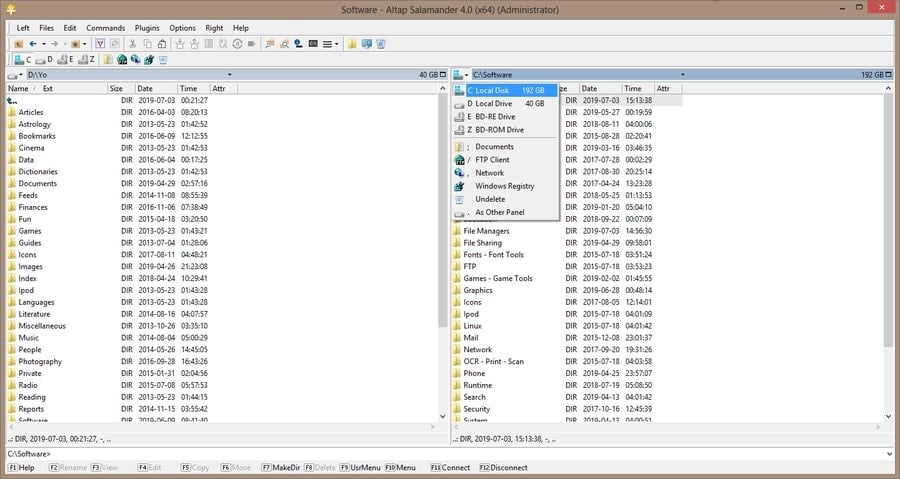Click the Views list icon
900x479 pixels.
tap(327, 44)
